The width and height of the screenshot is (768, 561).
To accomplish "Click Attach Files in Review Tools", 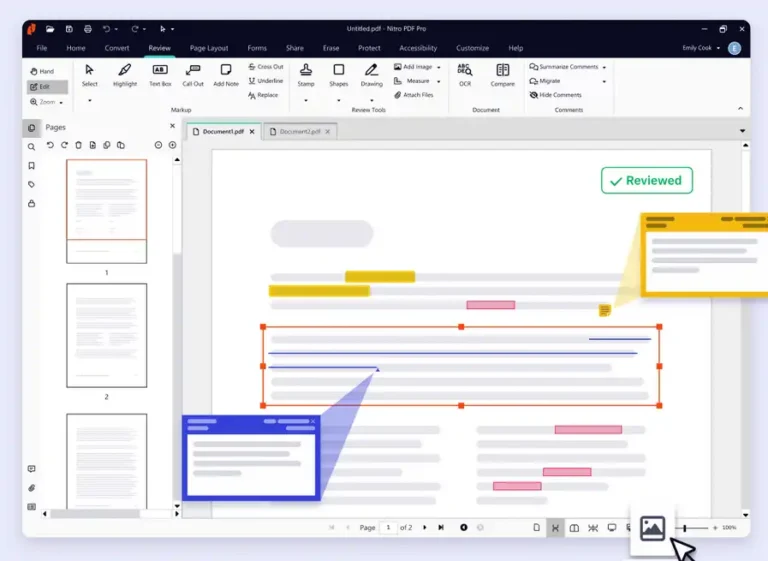I will (x=414, y=95).
